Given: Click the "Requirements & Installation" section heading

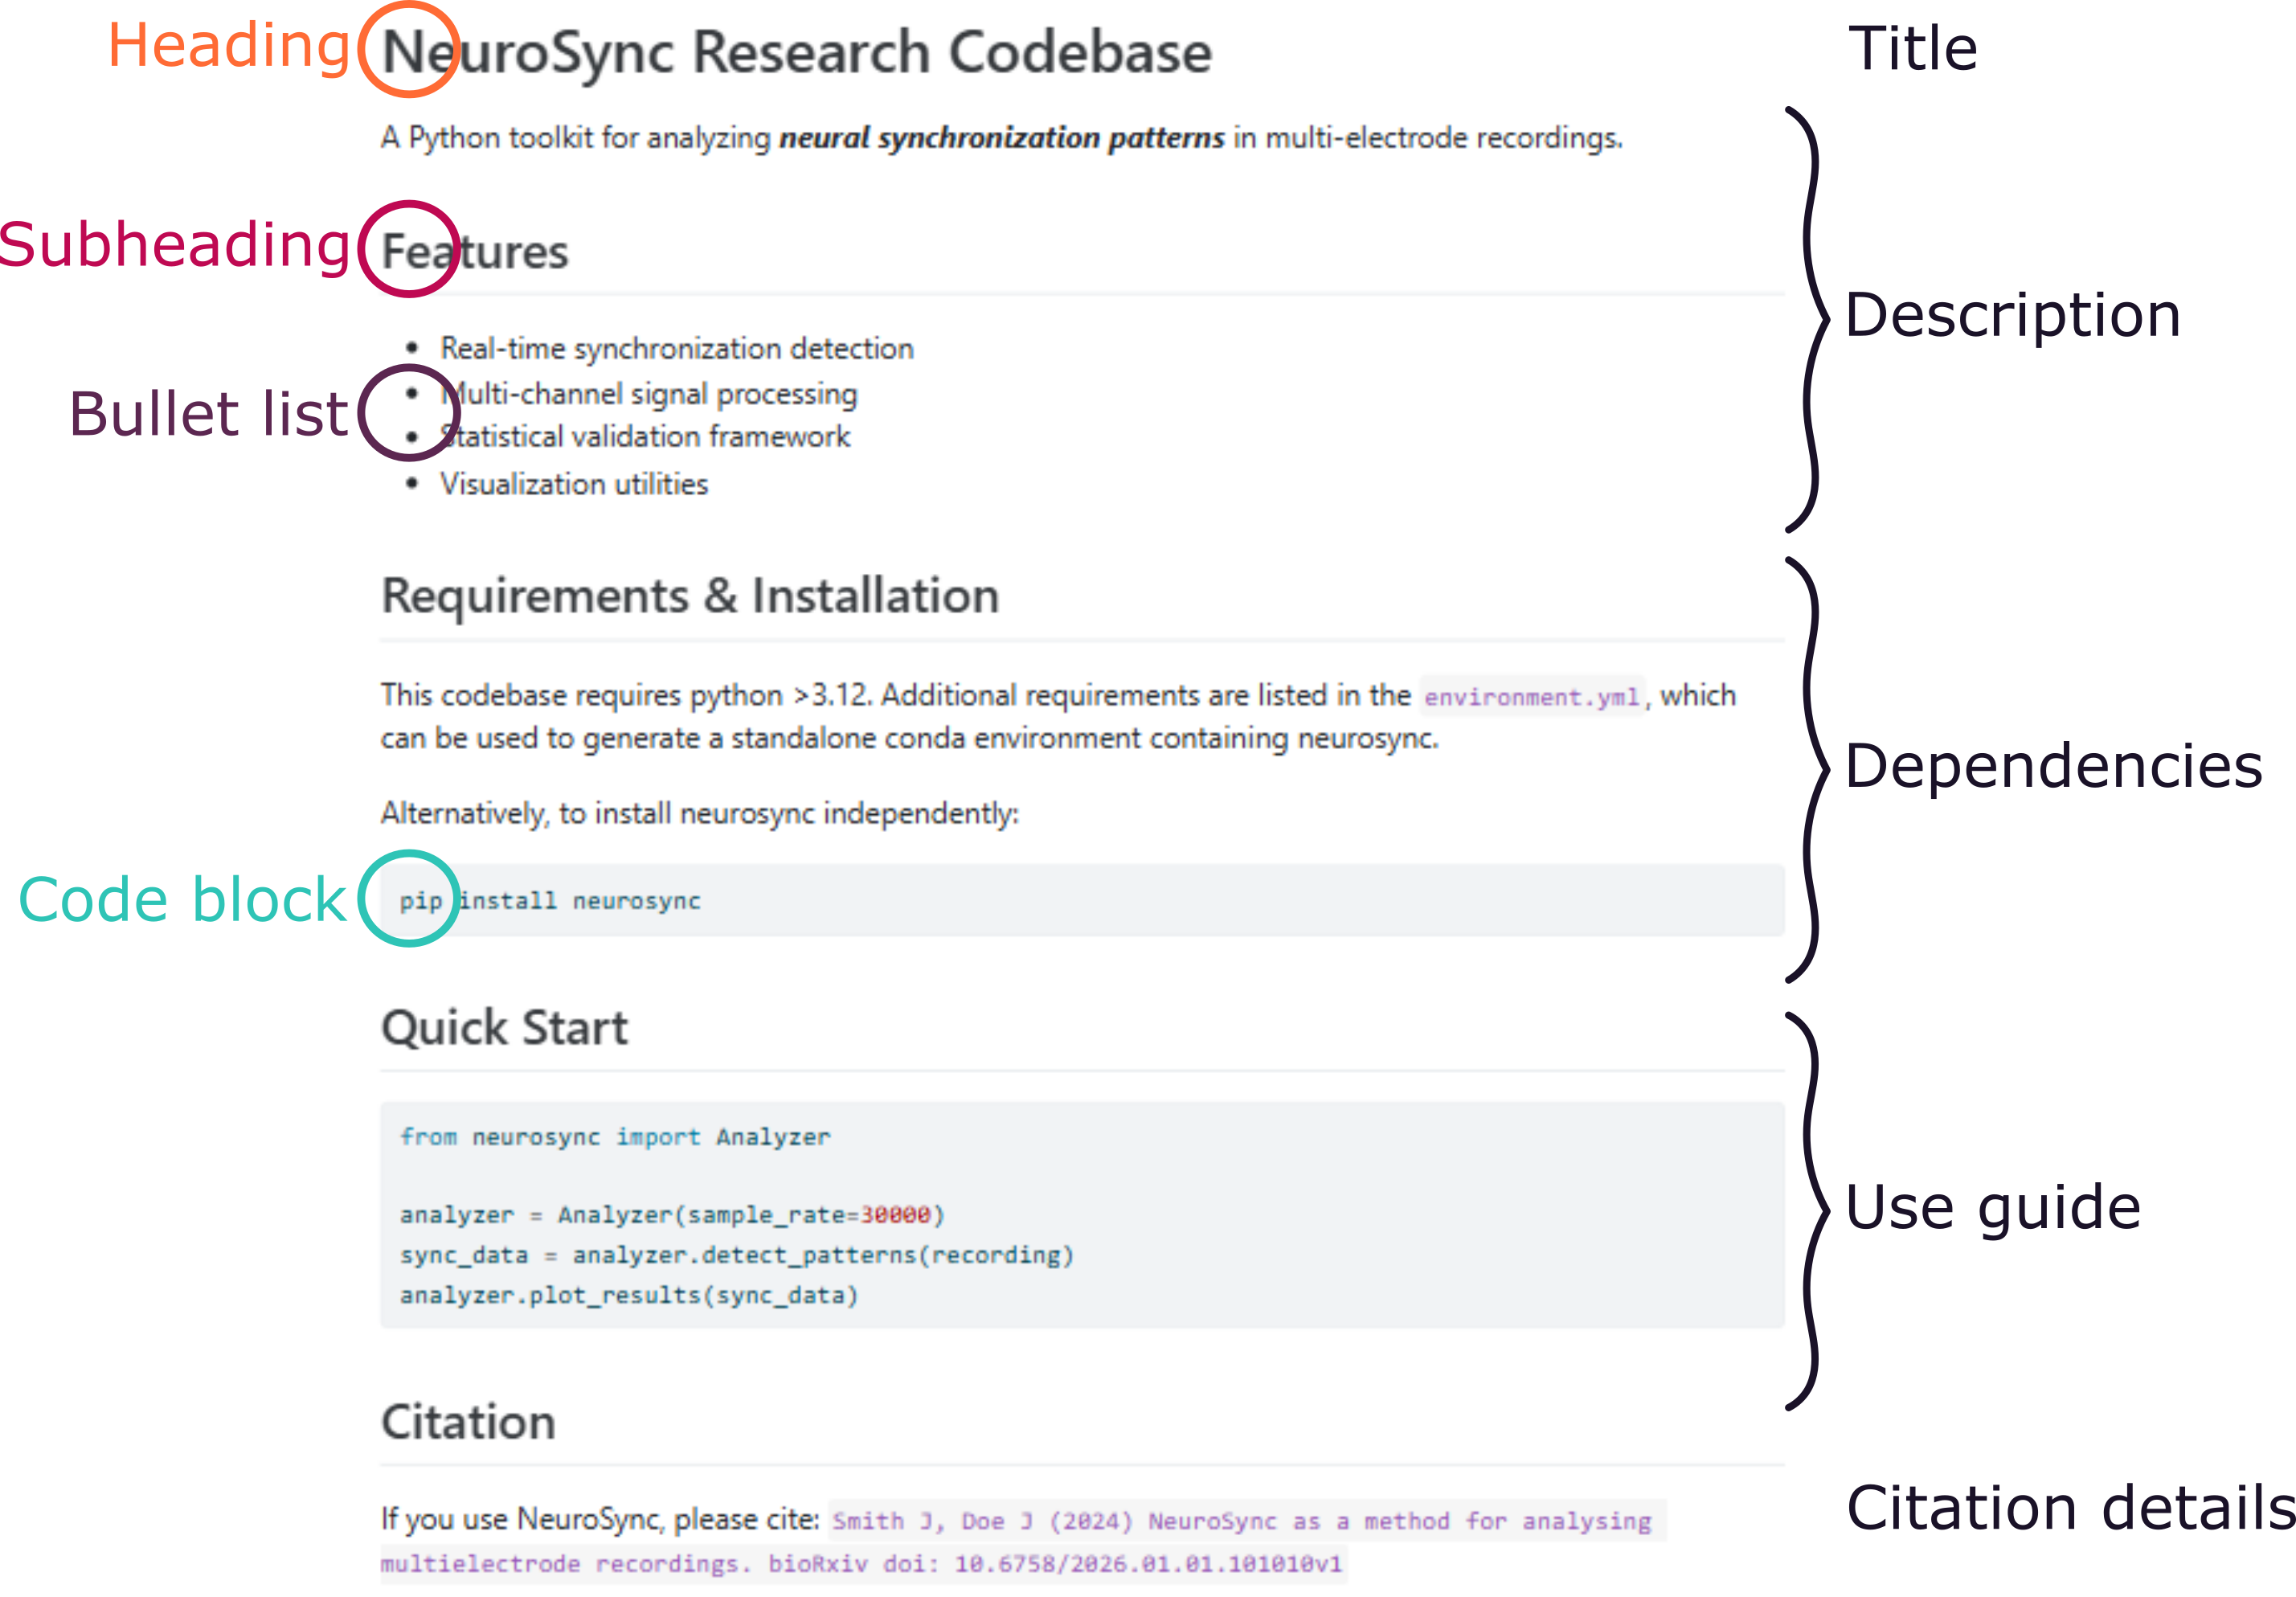Looking at the screenshot, I should [x=690, y=596].
